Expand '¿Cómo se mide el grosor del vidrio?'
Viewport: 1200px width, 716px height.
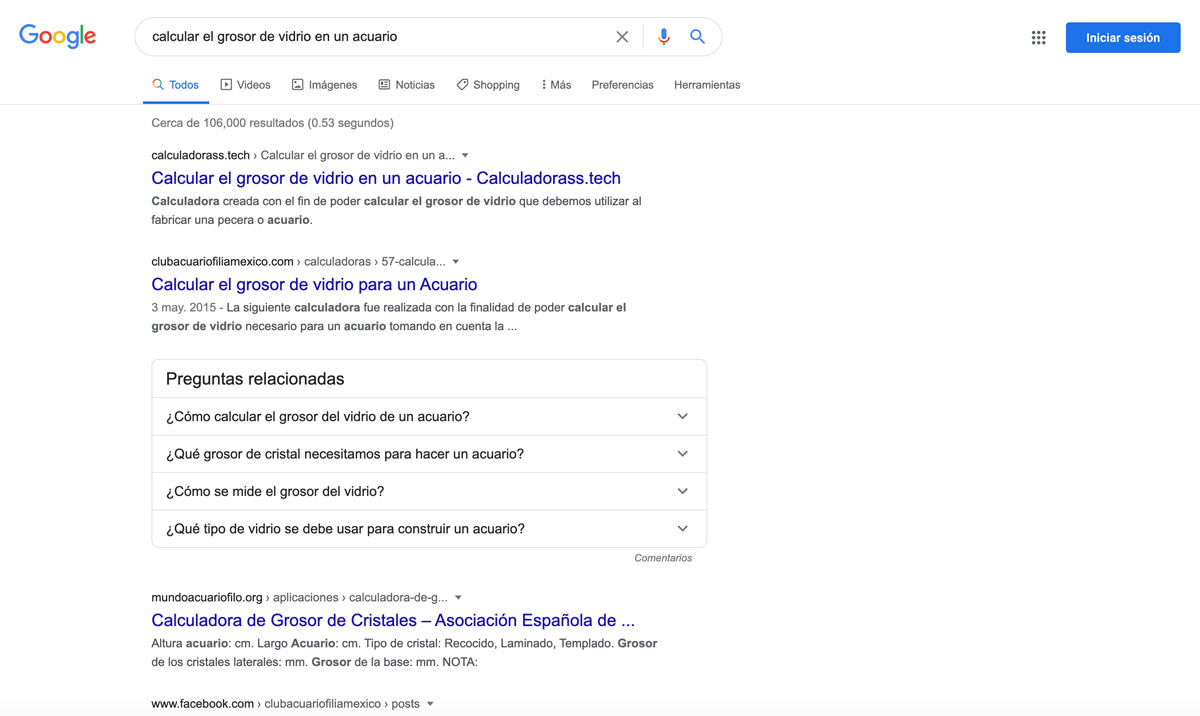click(x=429, y=491)
